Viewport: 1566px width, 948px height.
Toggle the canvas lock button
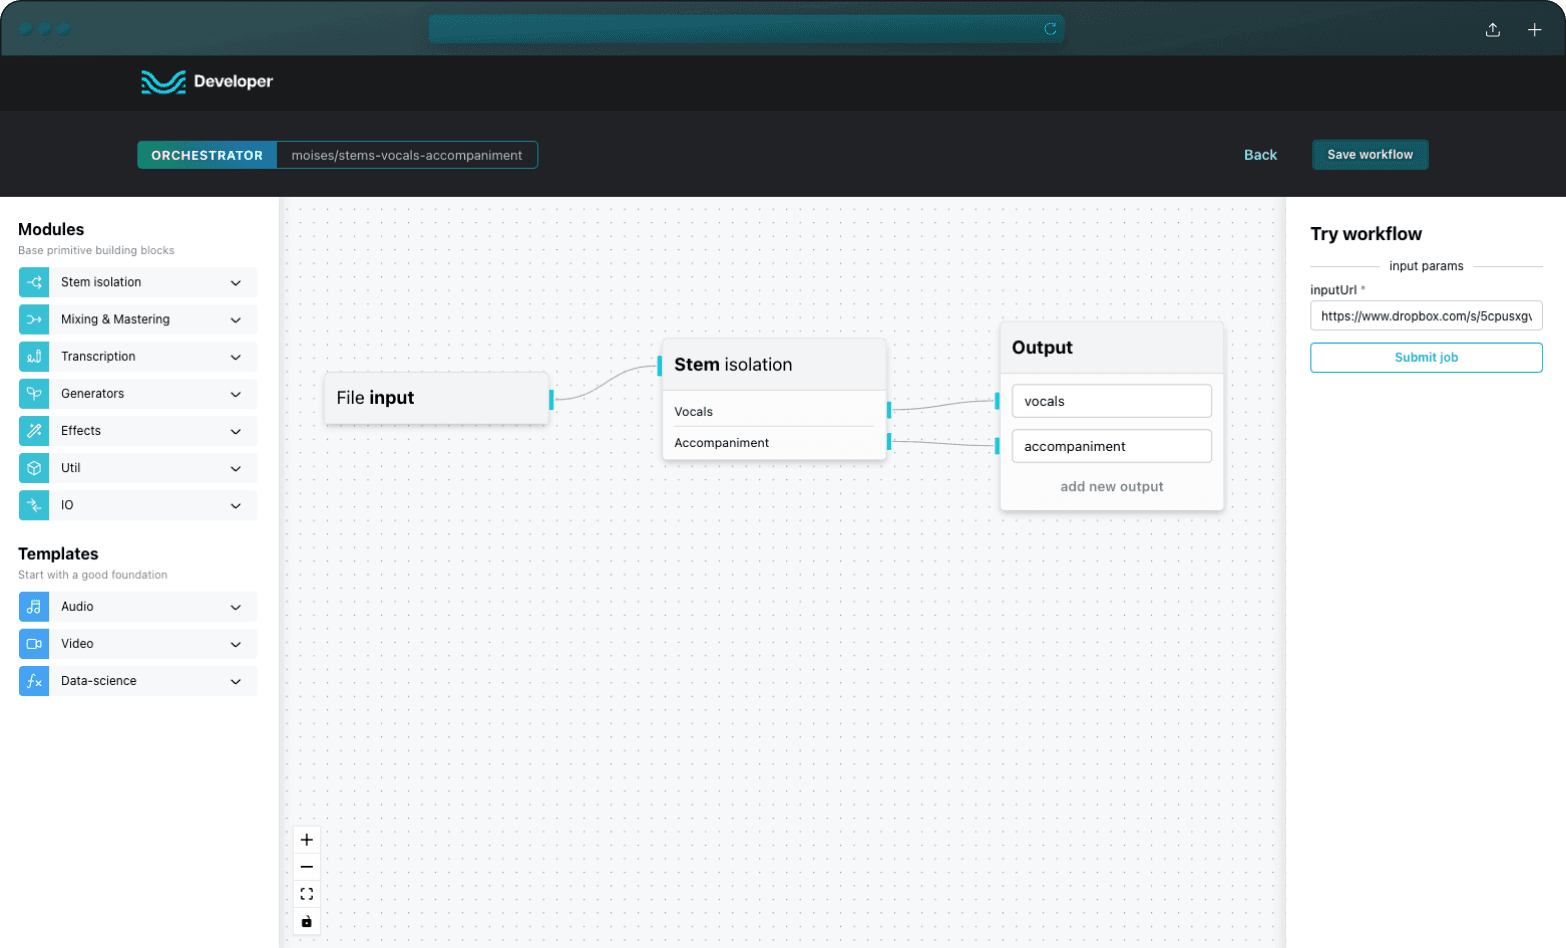307,921
